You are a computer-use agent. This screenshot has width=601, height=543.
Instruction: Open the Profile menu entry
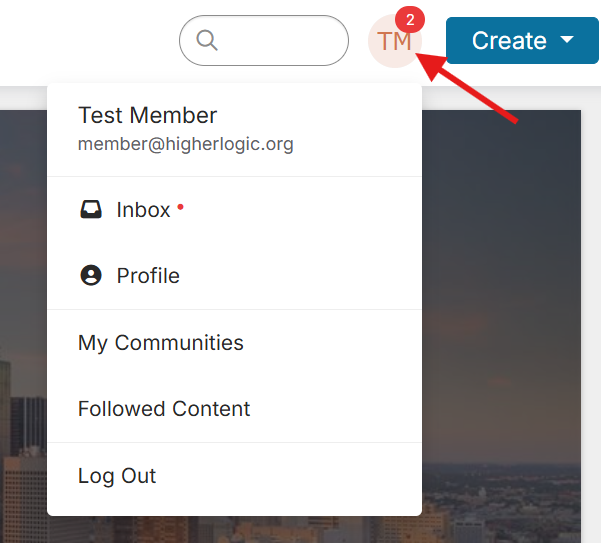coord(234,276)
